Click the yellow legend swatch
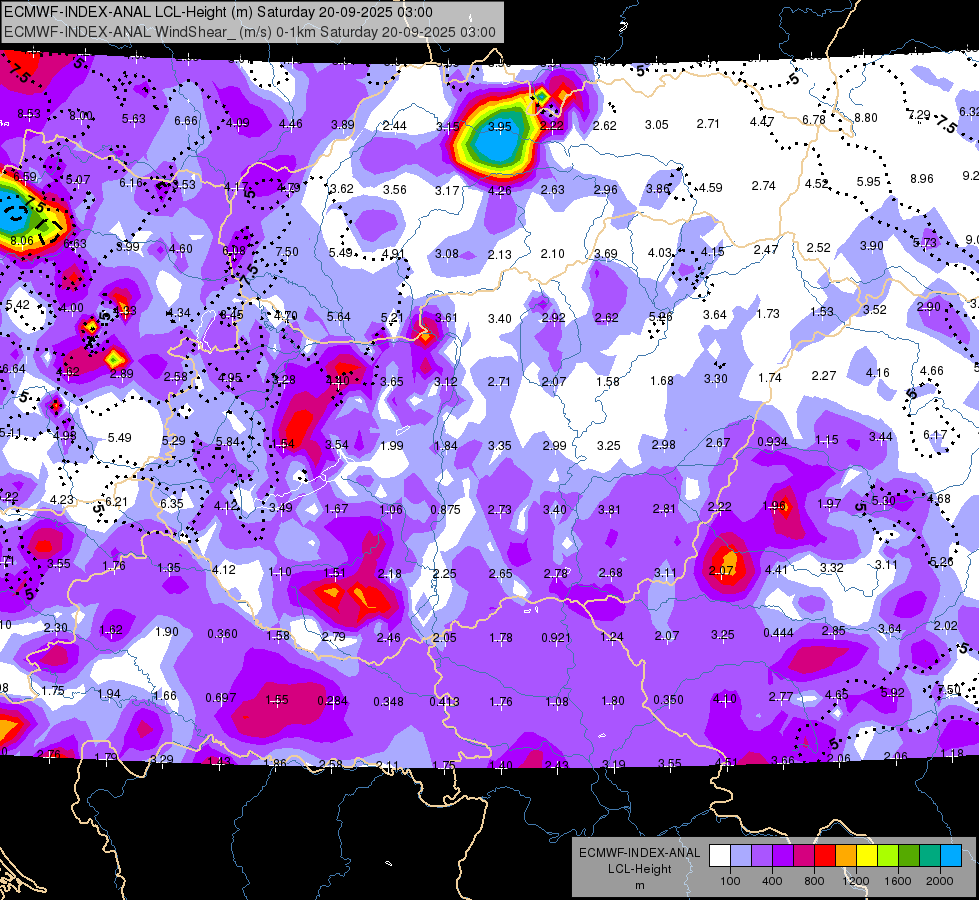 tap(867, 856)
